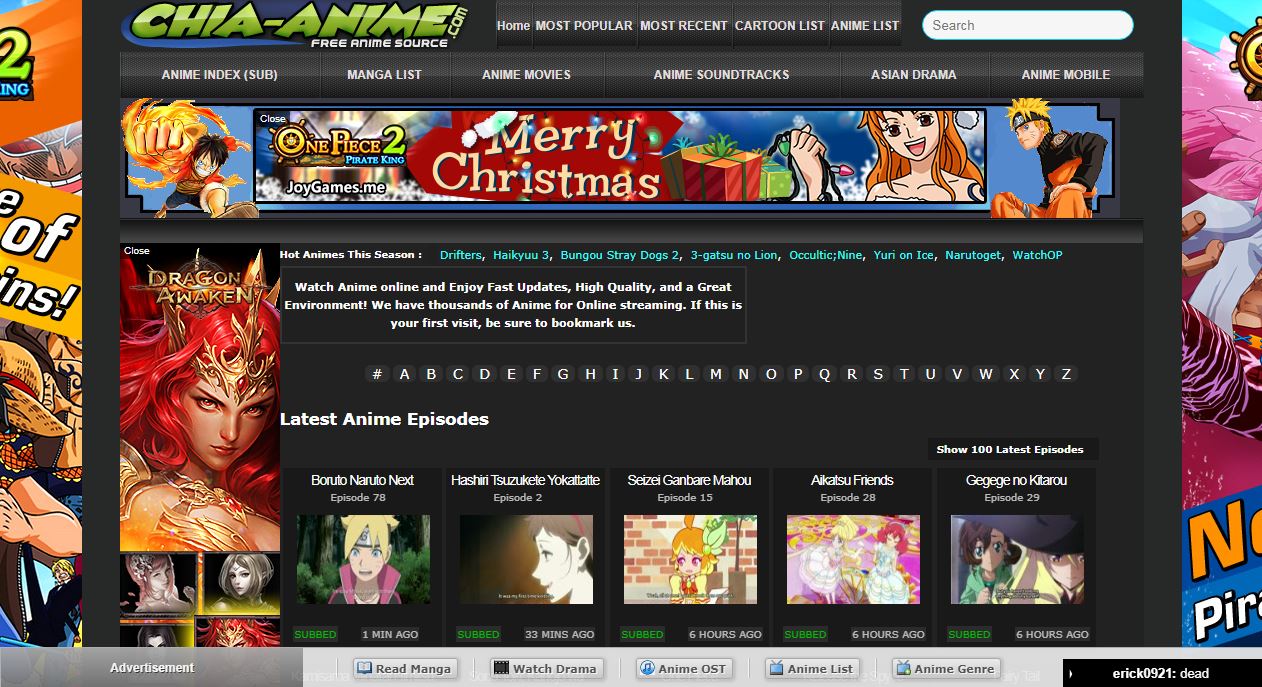The image size is (1262, 687).
Task: Open the 3-gatsu no Lion link
Action: (x=734, y=255)
